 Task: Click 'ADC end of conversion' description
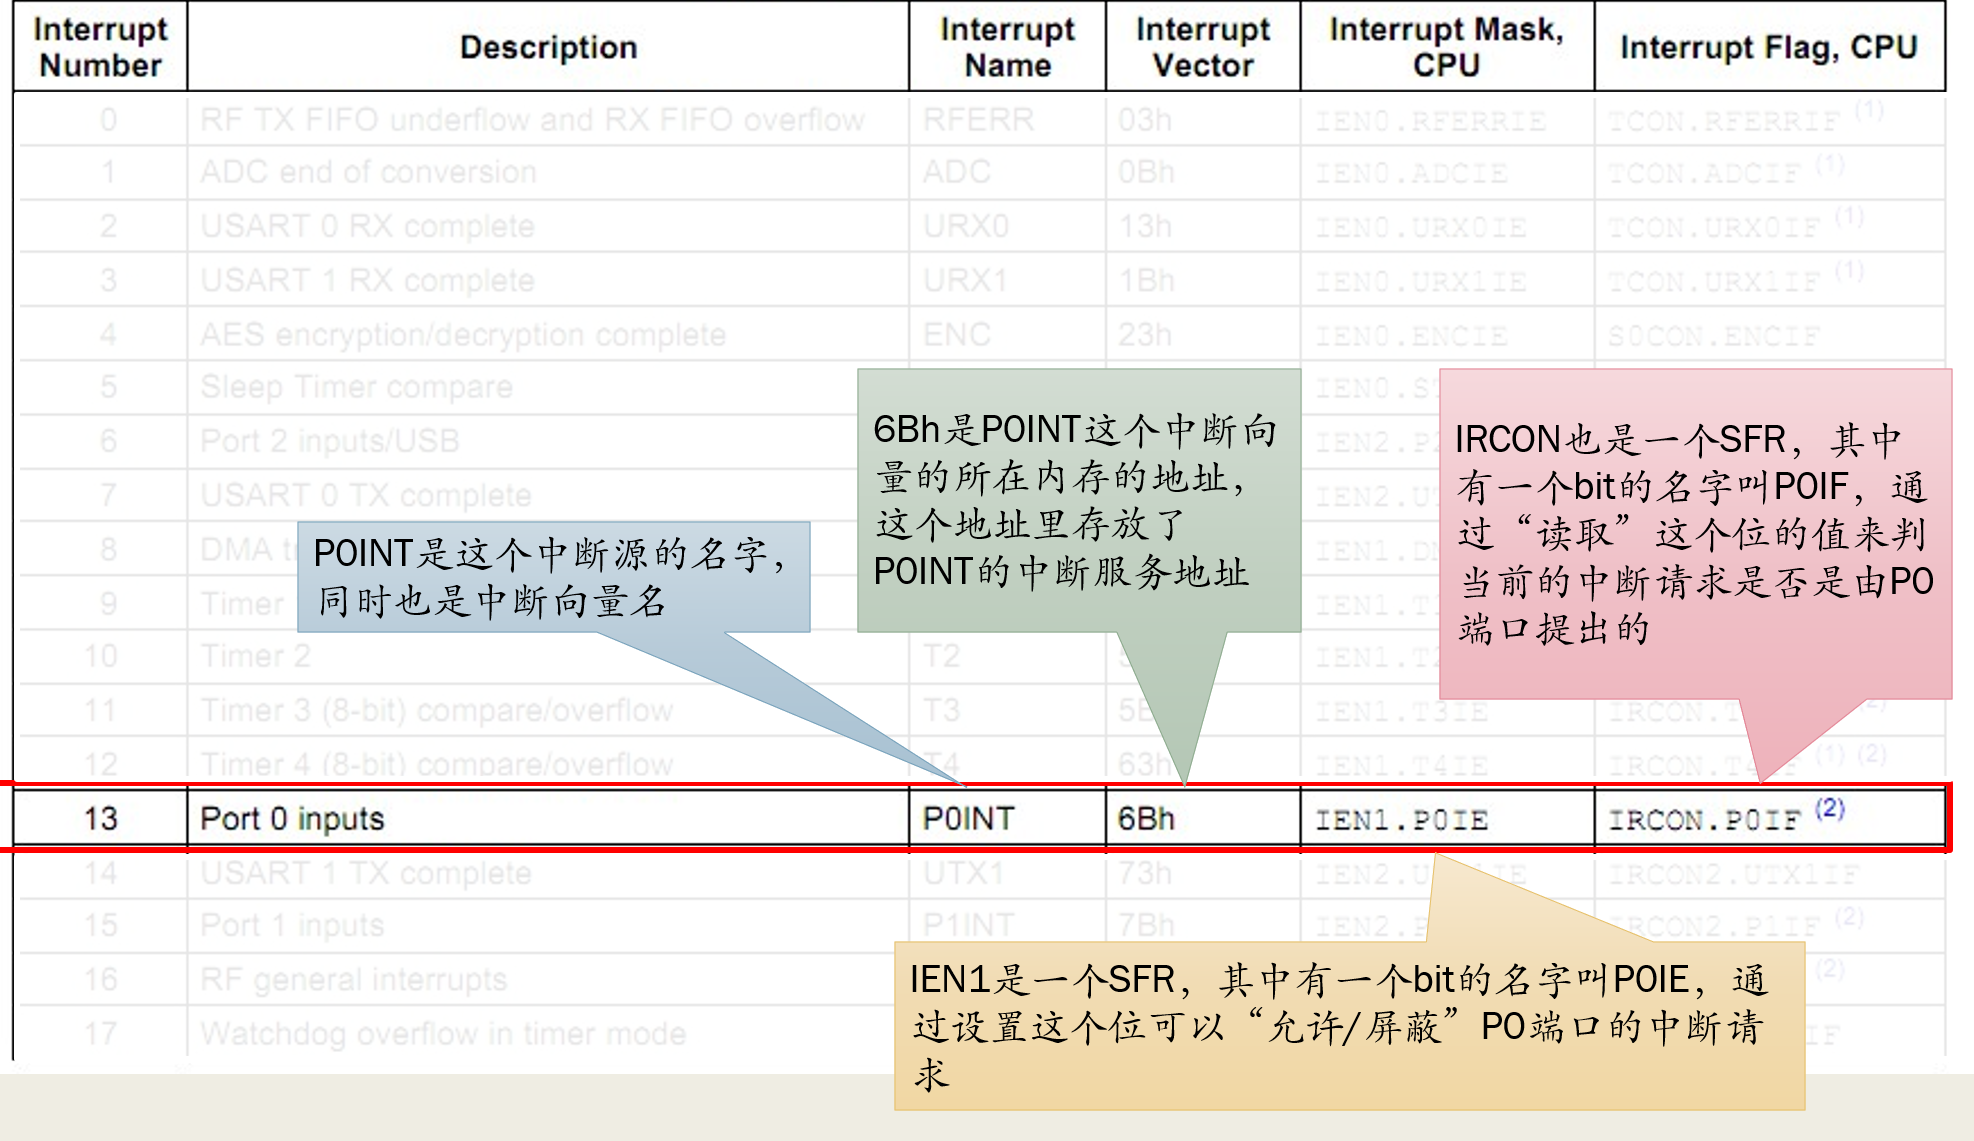coord(368,172)
